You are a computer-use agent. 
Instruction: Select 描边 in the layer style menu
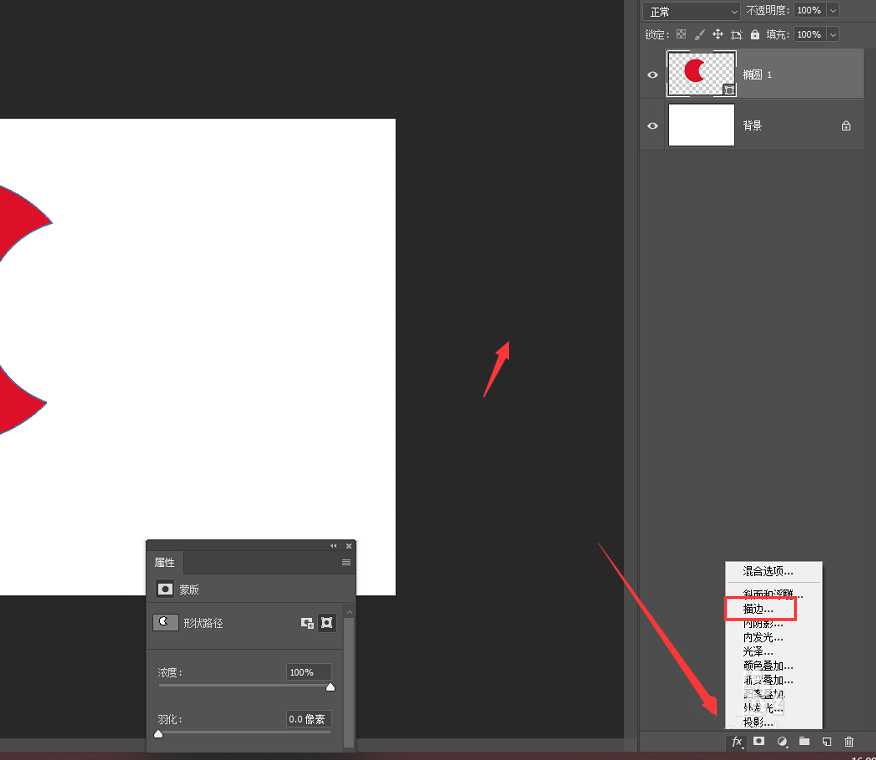pos(759,609)
